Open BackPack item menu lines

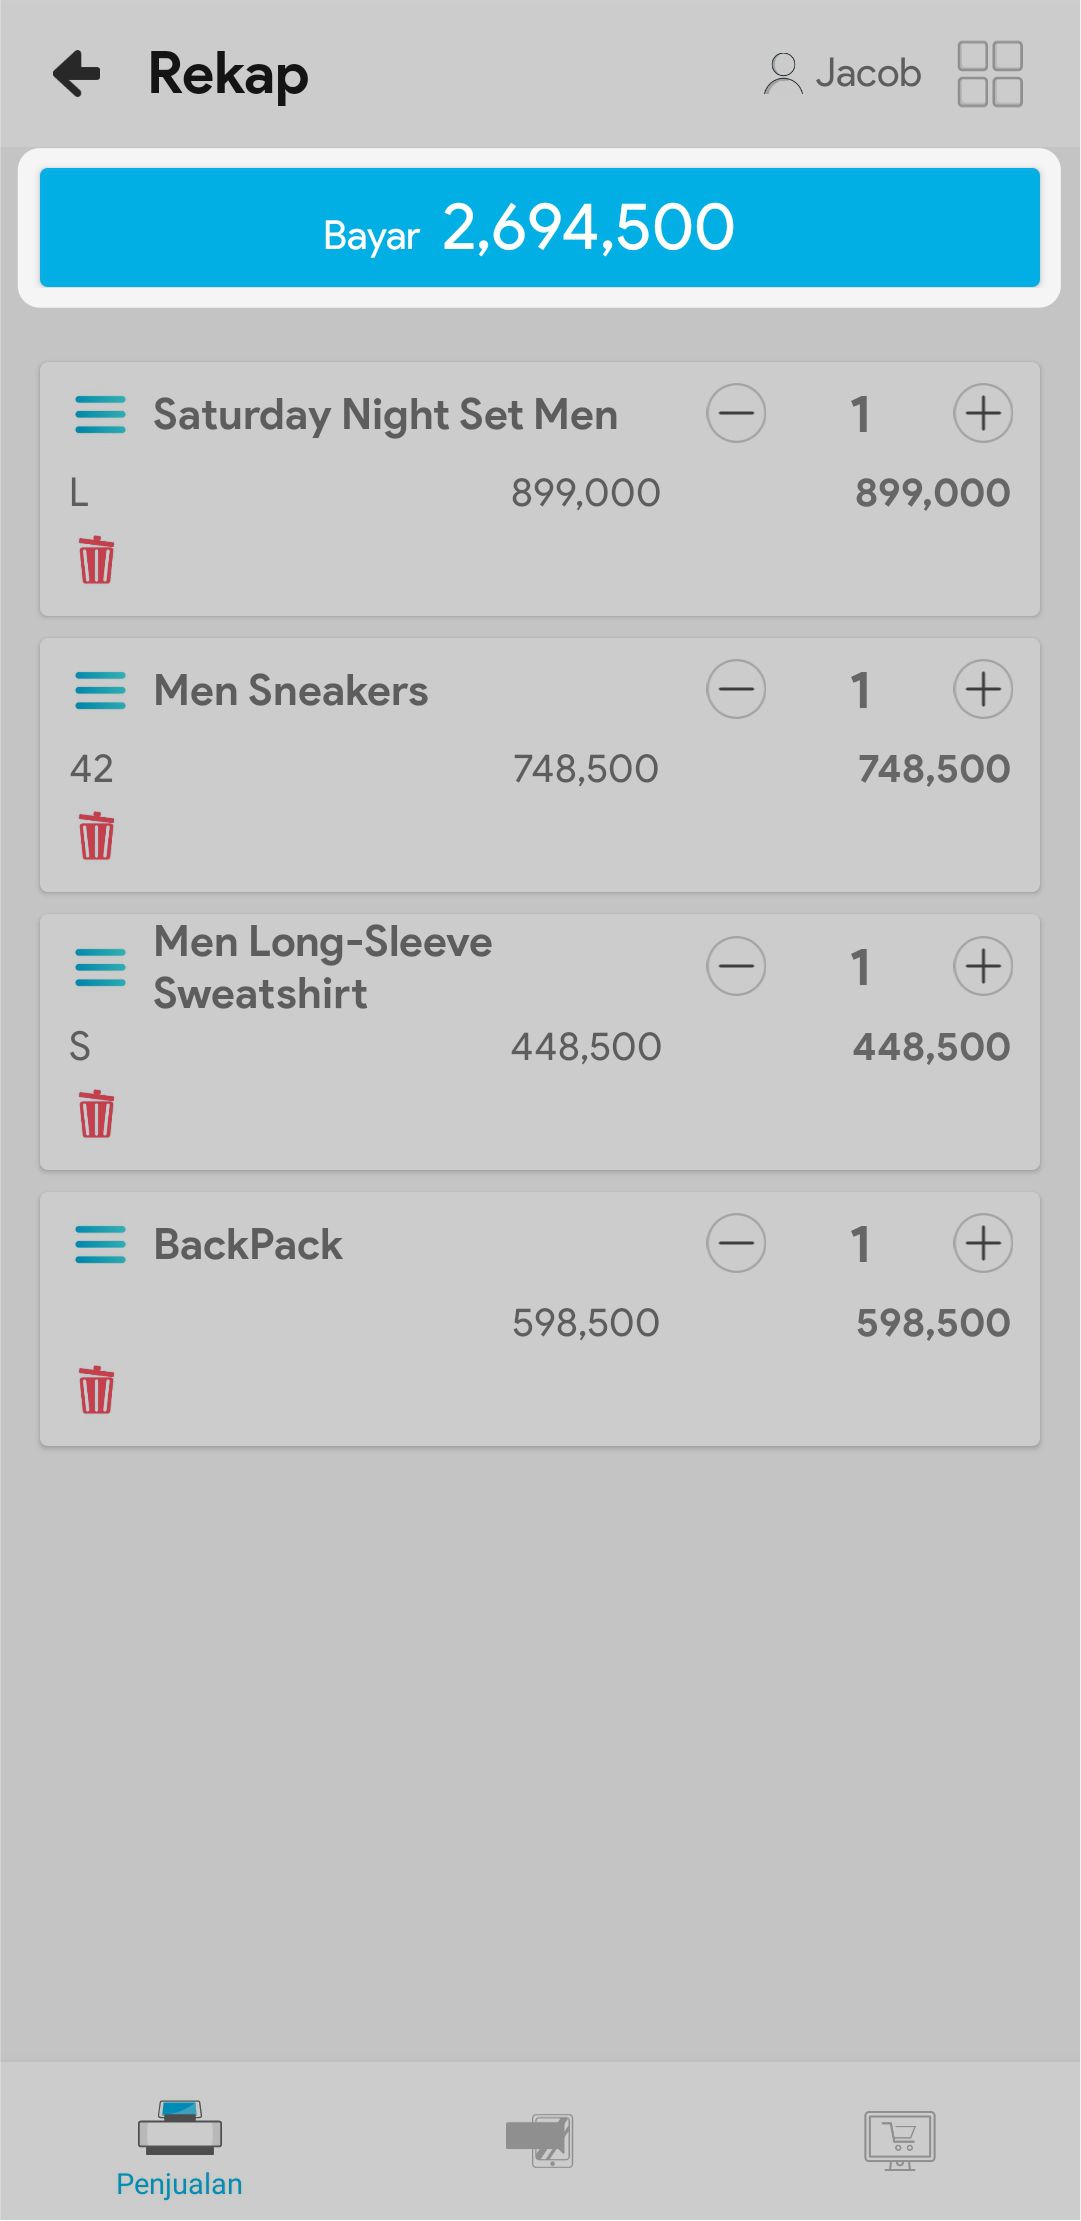(100, 1245)
